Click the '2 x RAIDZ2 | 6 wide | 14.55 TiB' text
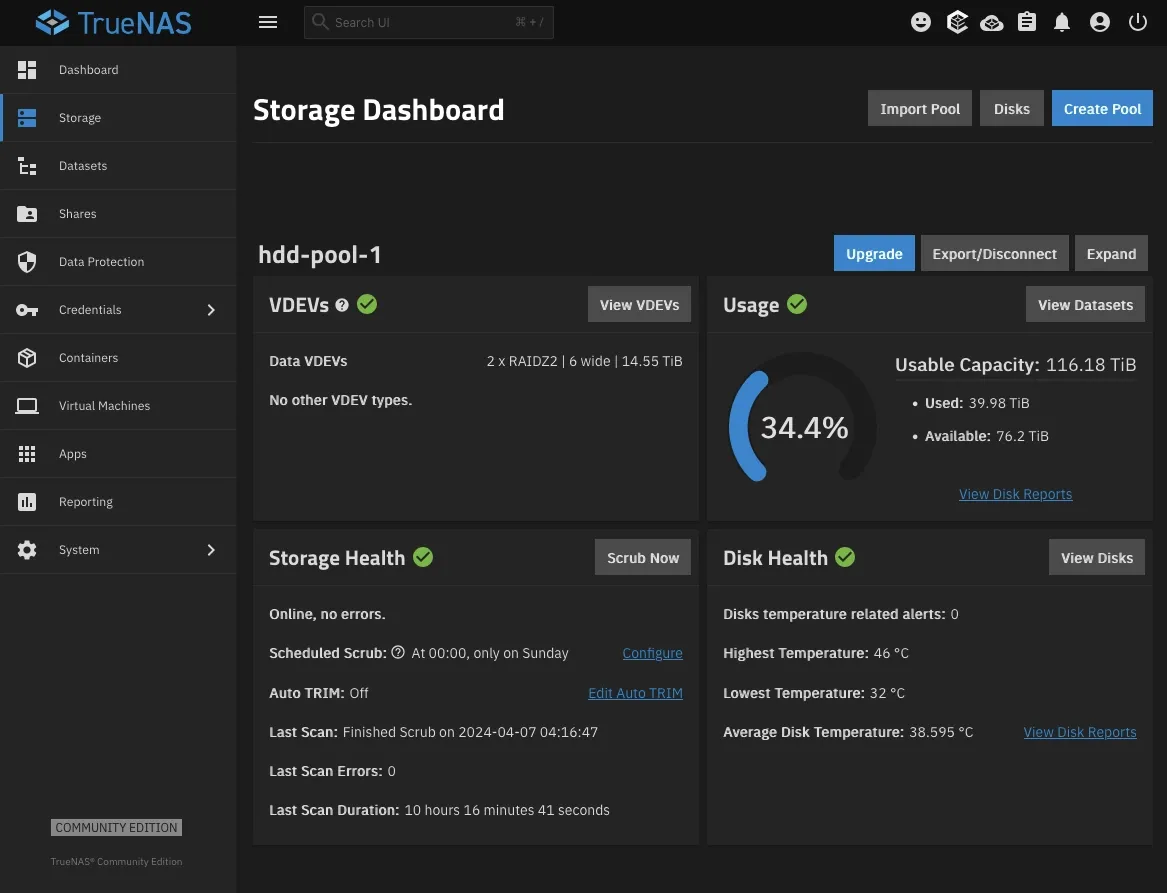This screenshot has width=1167, height=893. pyautogui.click(x=584, y=361)
